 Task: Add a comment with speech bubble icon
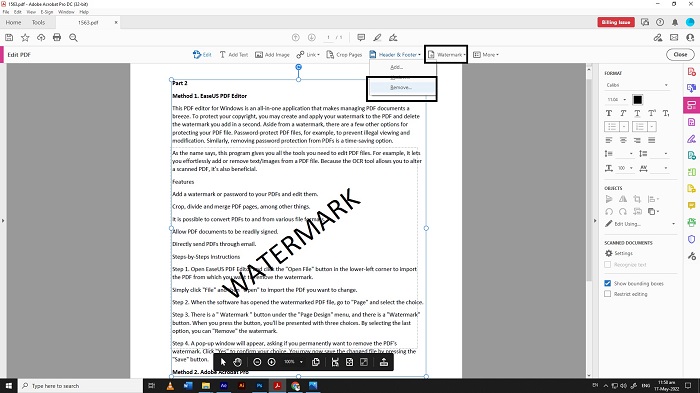pyautogui.click(x=361, y=38)
